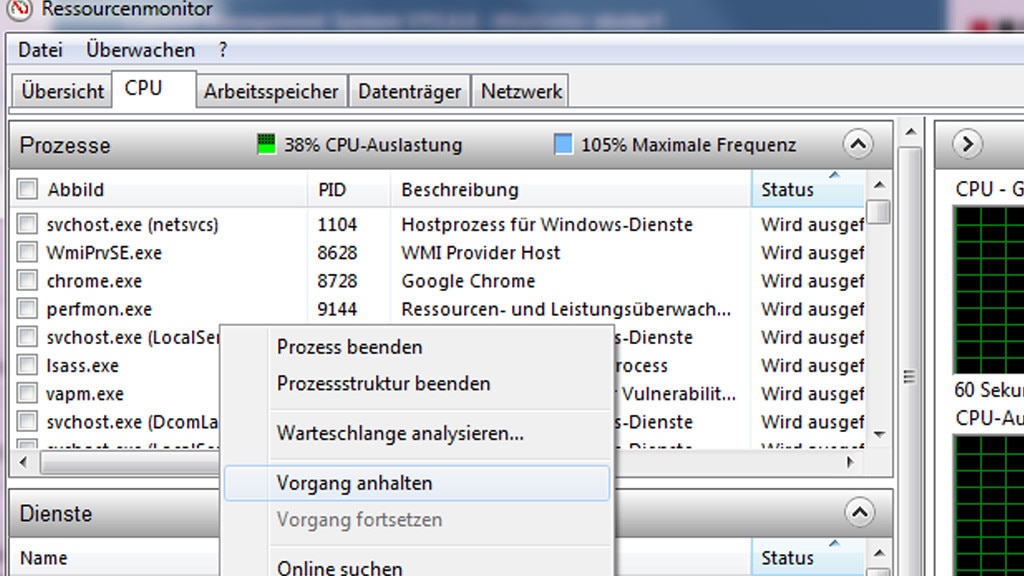Choose Prozess beenden from context menu

[417, 347]
